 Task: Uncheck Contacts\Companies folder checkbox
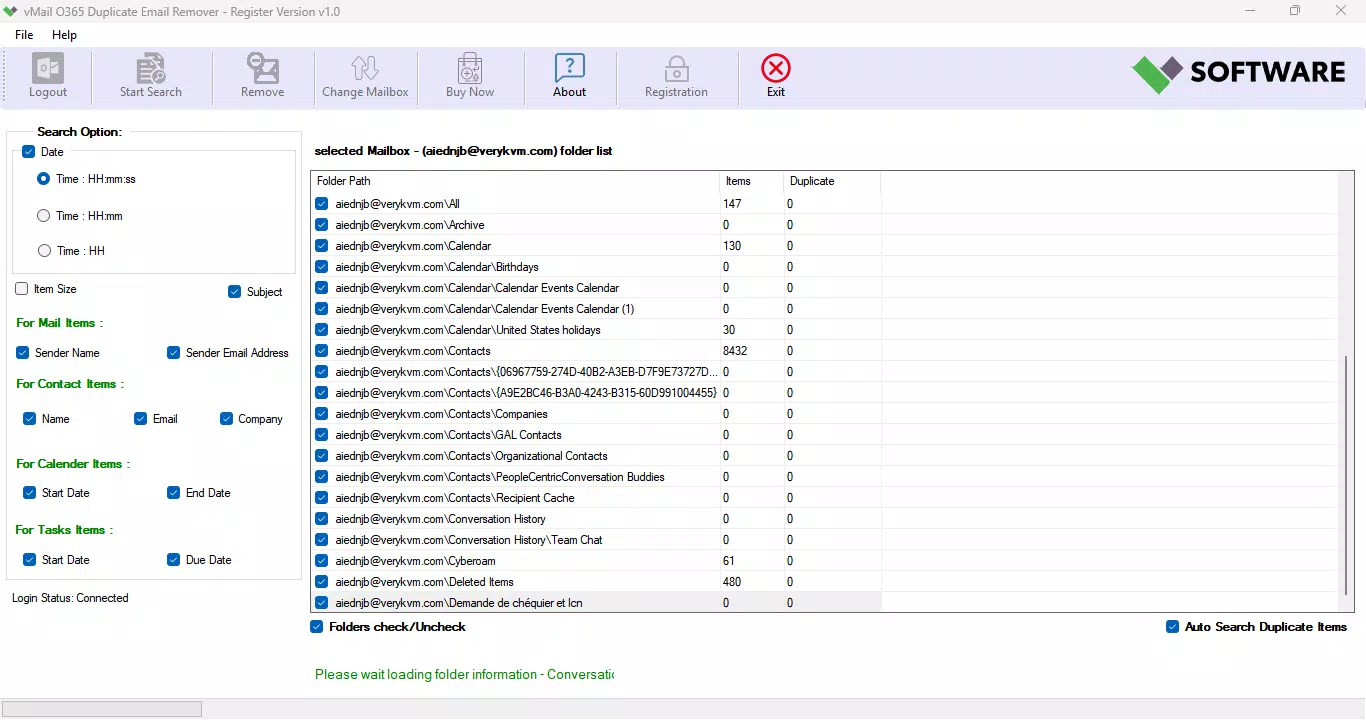321,414
